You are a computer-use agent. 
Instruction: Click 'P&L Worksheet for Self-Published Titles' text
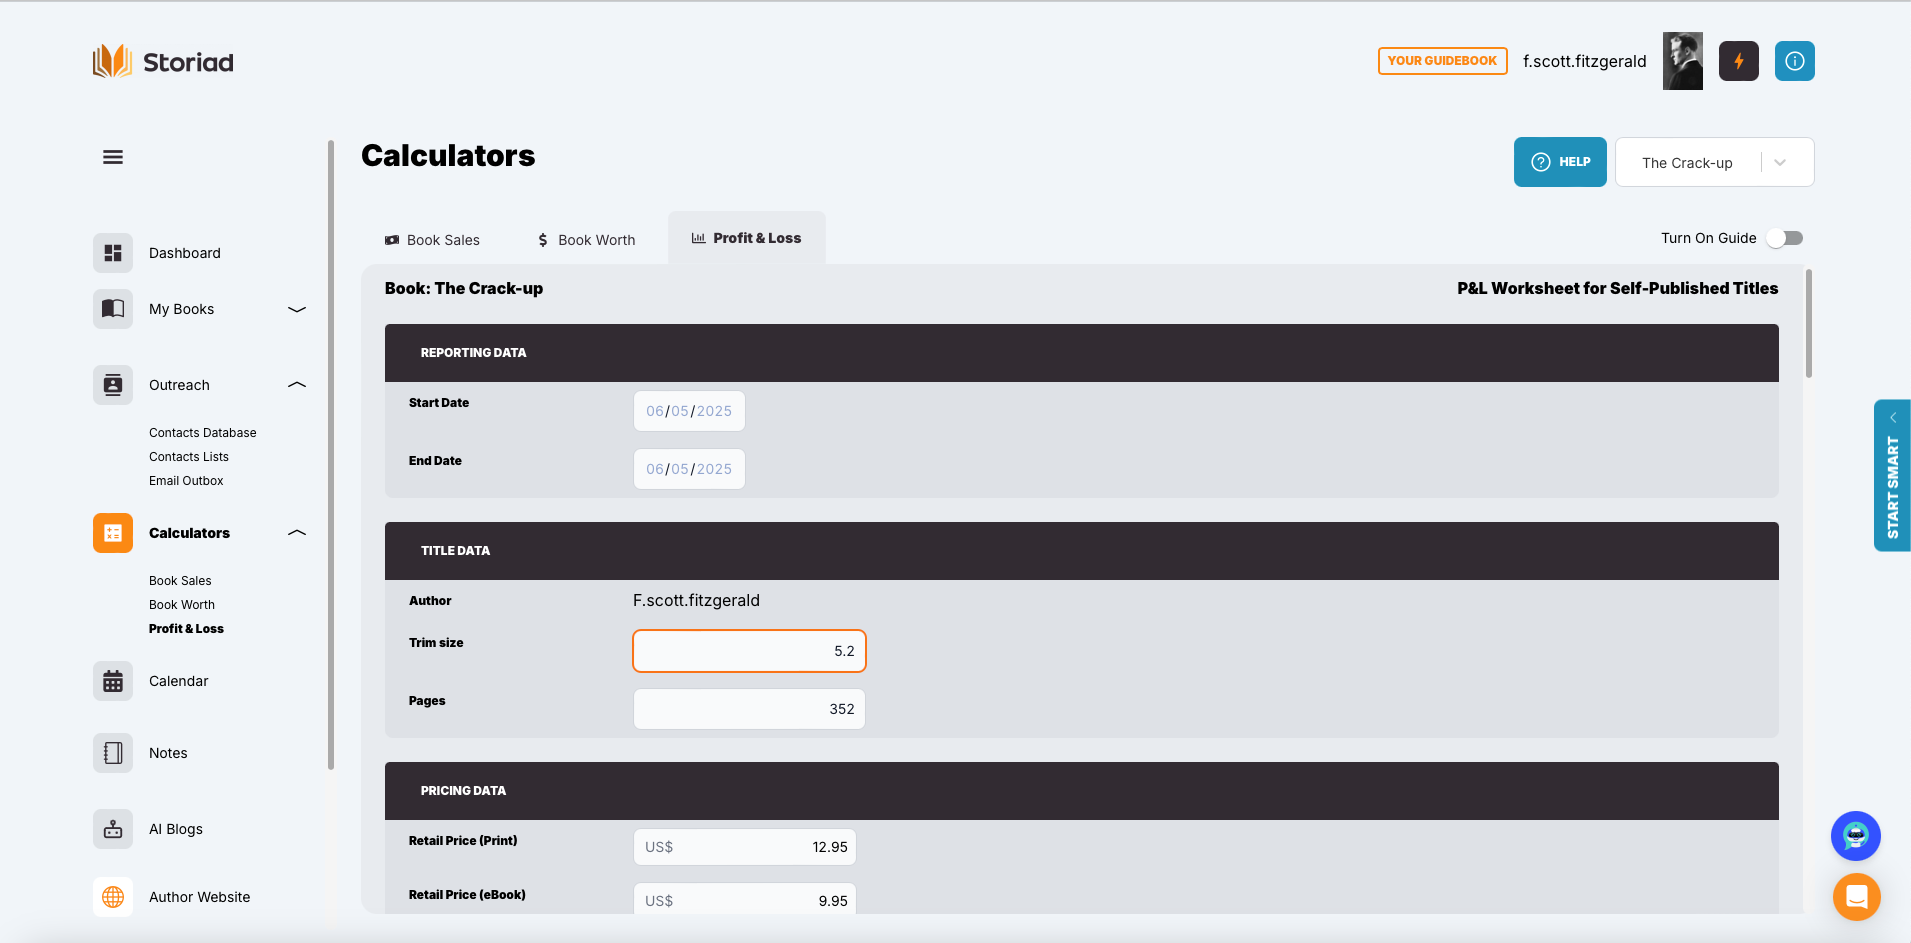[1617, 288]
